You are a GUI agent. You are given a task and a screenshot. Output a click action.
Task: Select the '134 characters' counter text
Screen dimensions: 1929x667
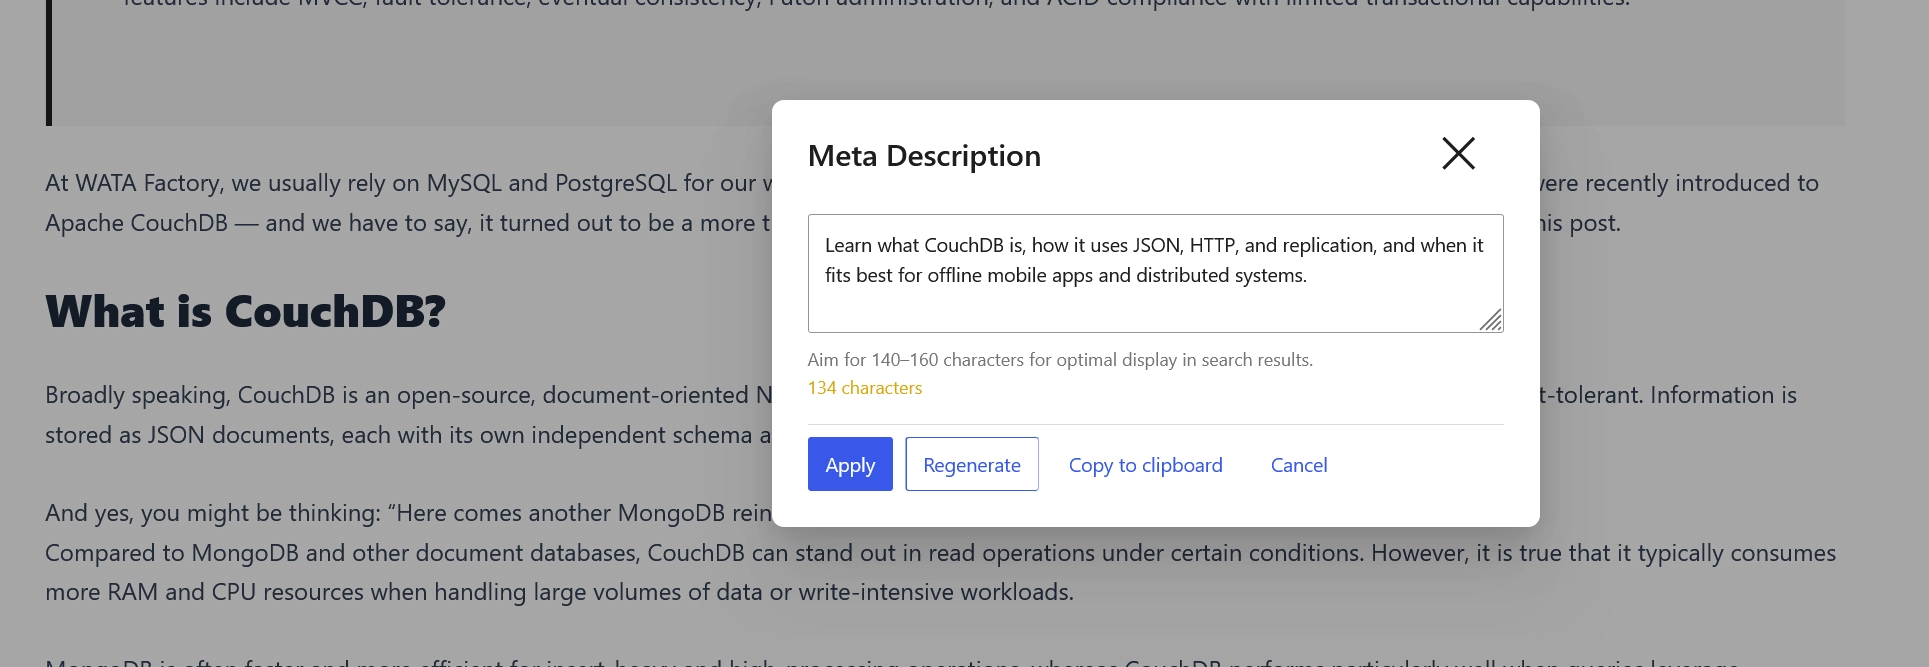click(865, 388)
